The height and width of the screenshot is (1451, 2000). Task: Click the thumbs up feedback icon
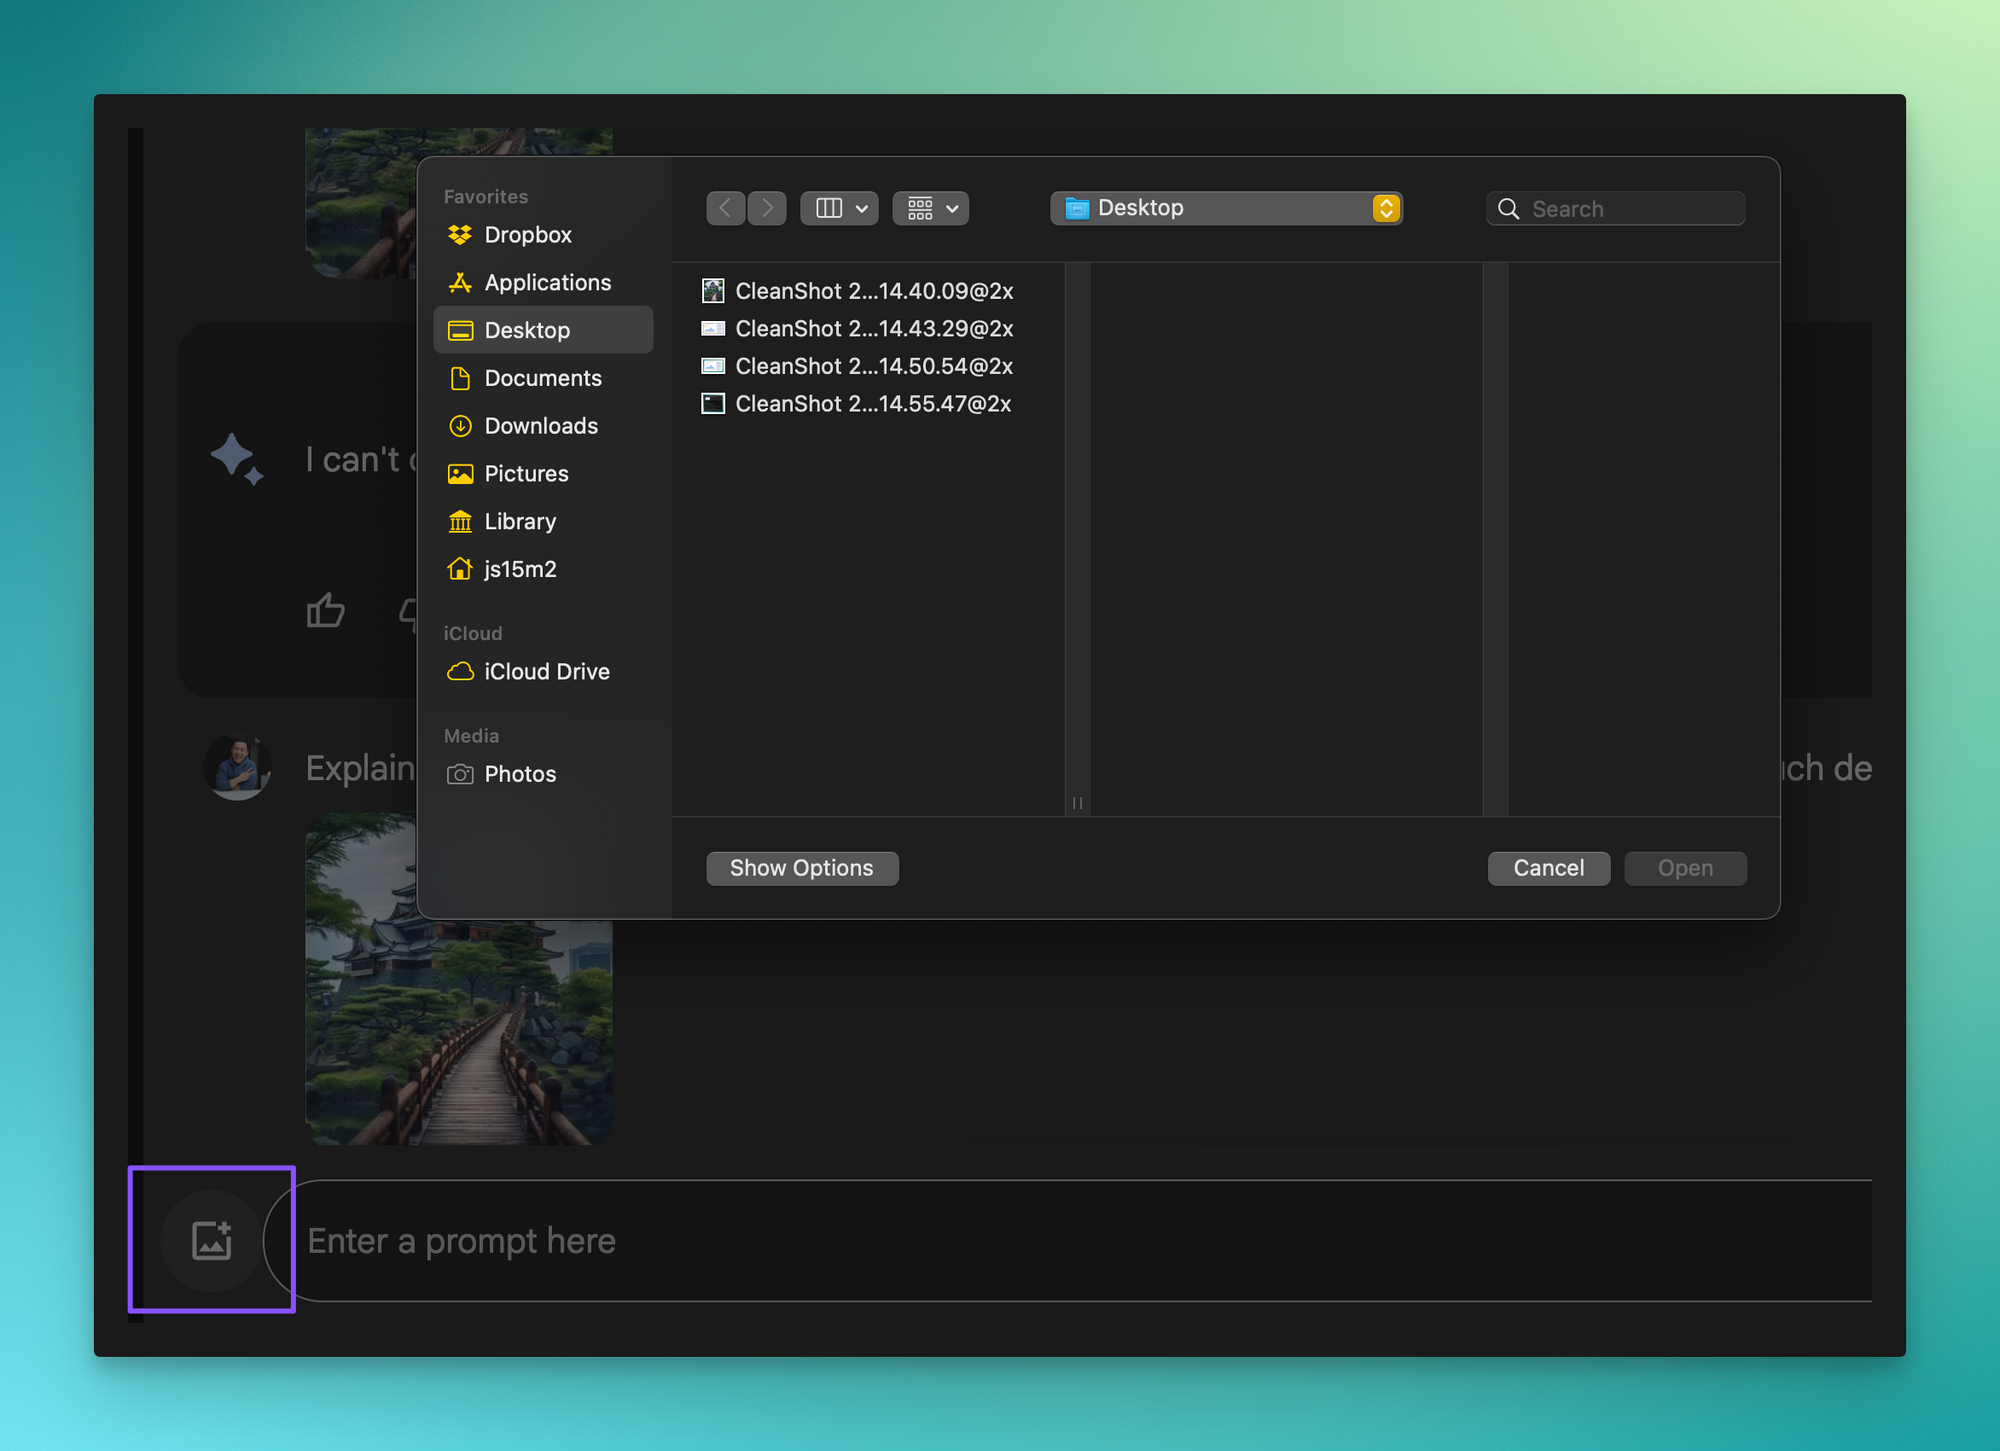click(325, 610)
